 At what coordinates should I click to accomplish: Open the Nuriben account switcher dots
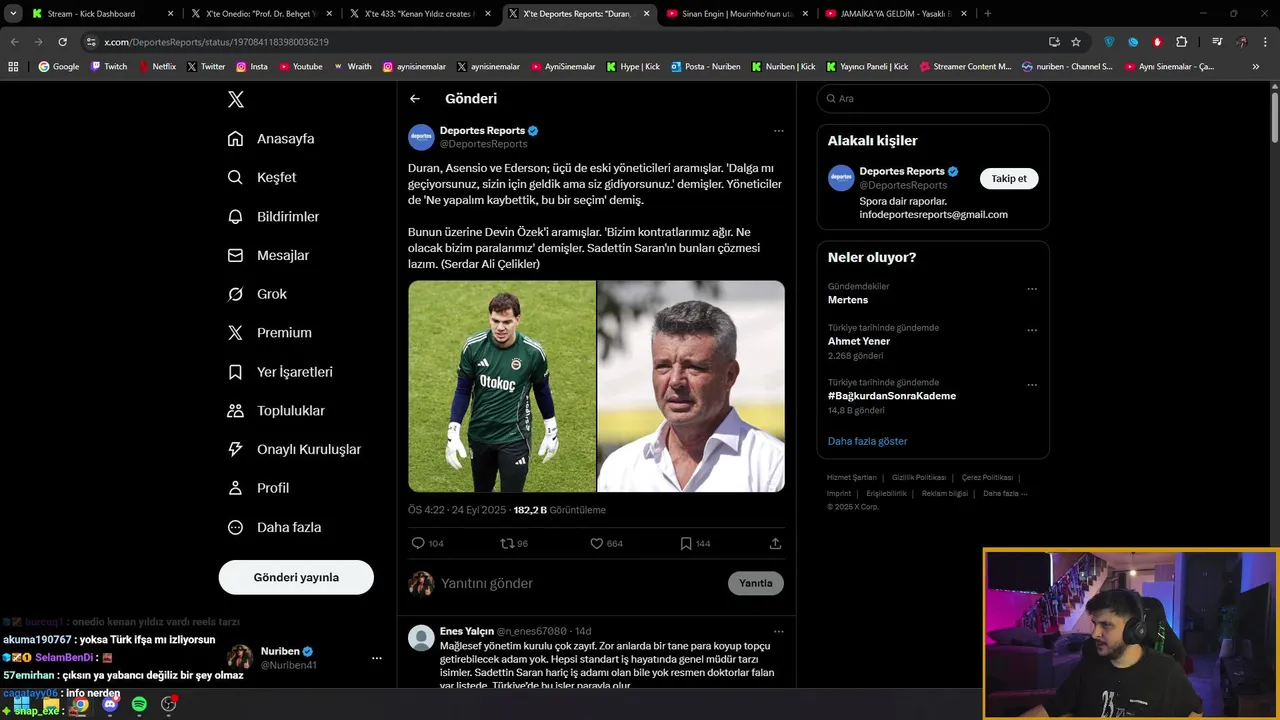coord(377,658)
